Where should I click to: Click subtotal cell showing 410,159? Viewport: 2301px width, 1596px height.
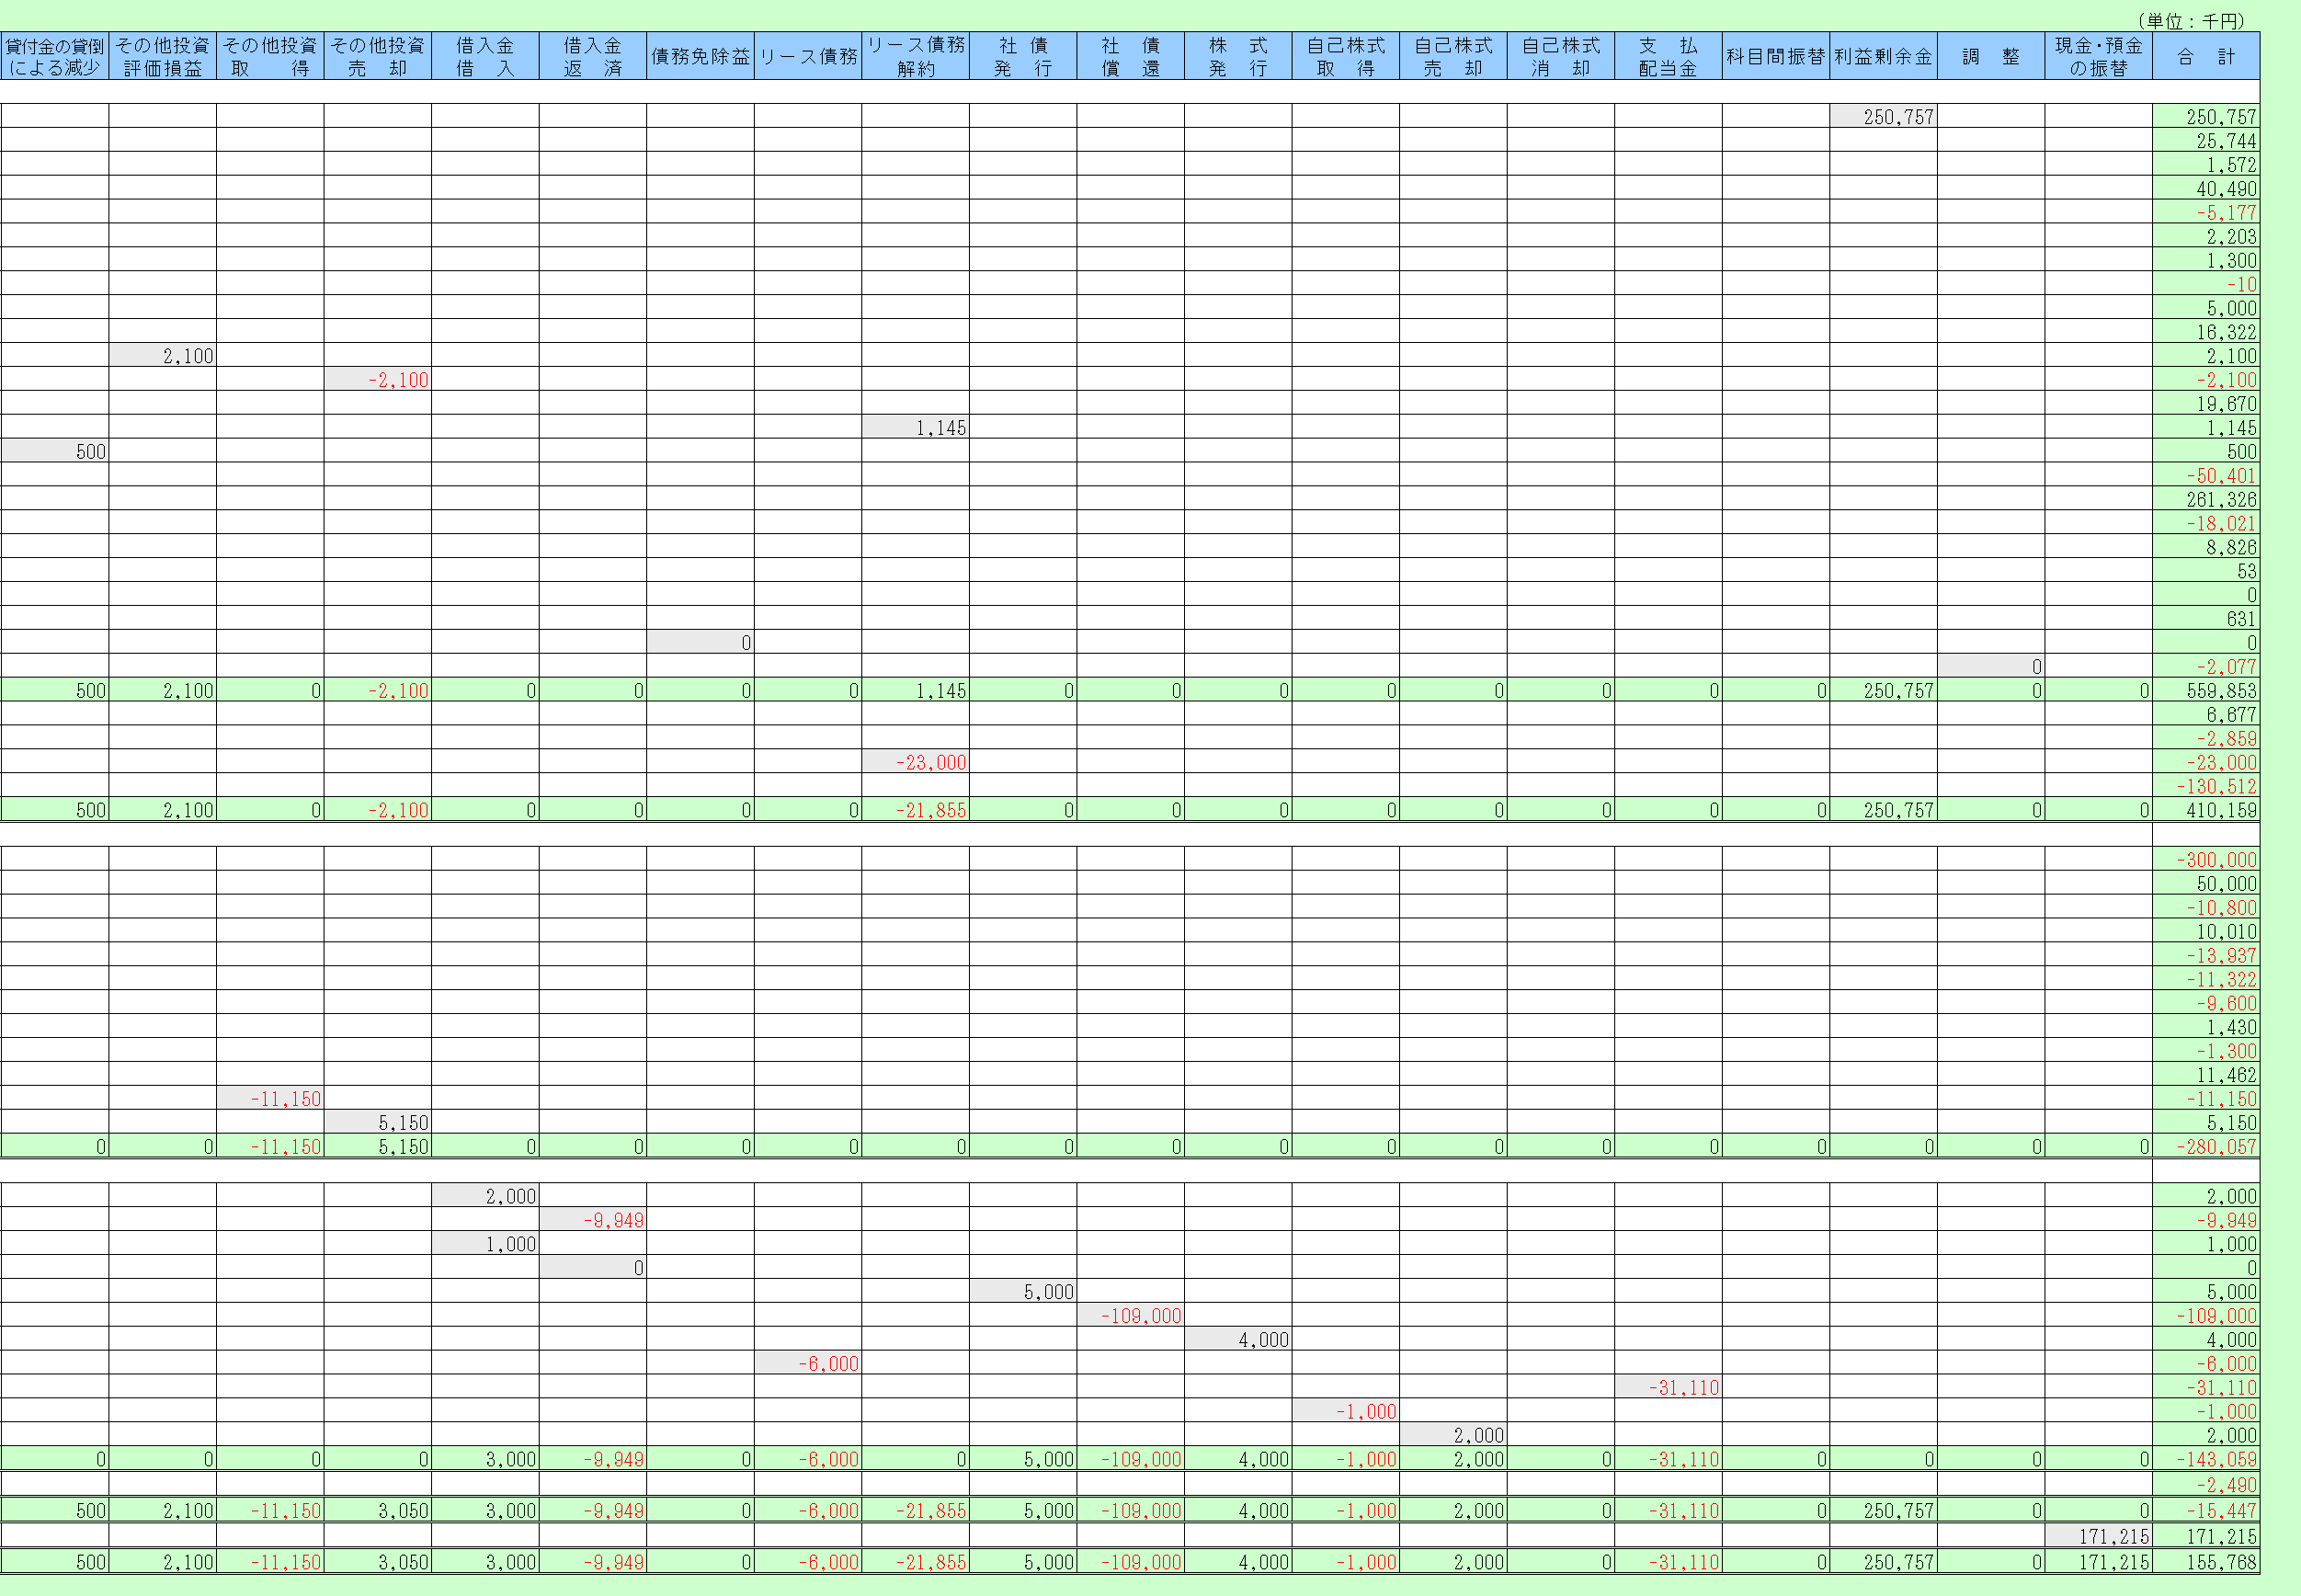pos(2206,811)
